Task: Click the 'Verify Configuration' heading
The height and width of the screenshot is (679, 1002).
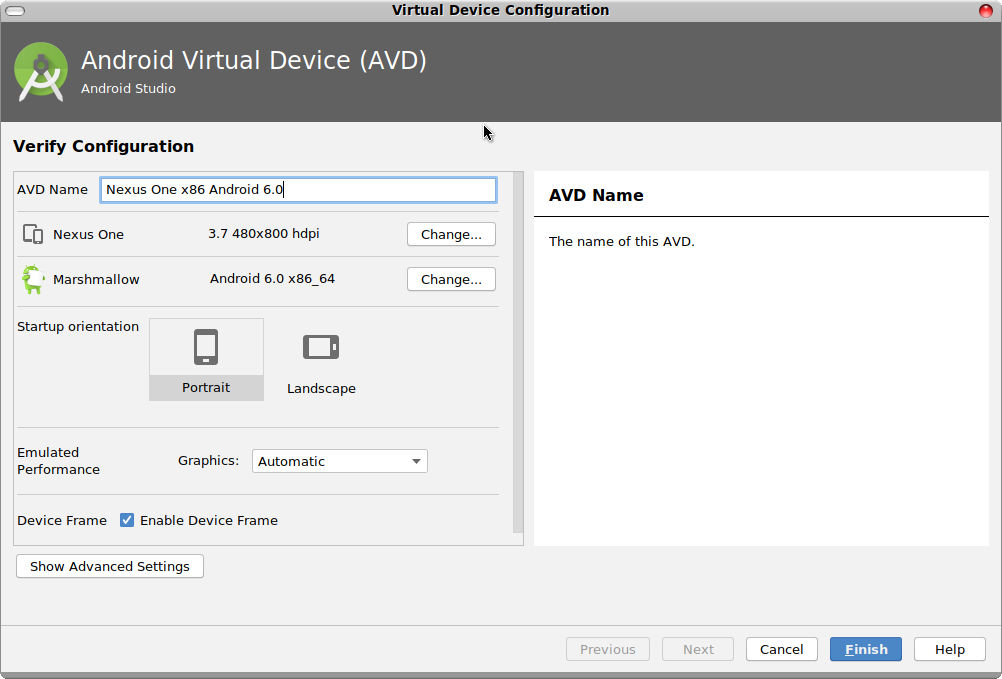Action: click(x=104, y=146)
